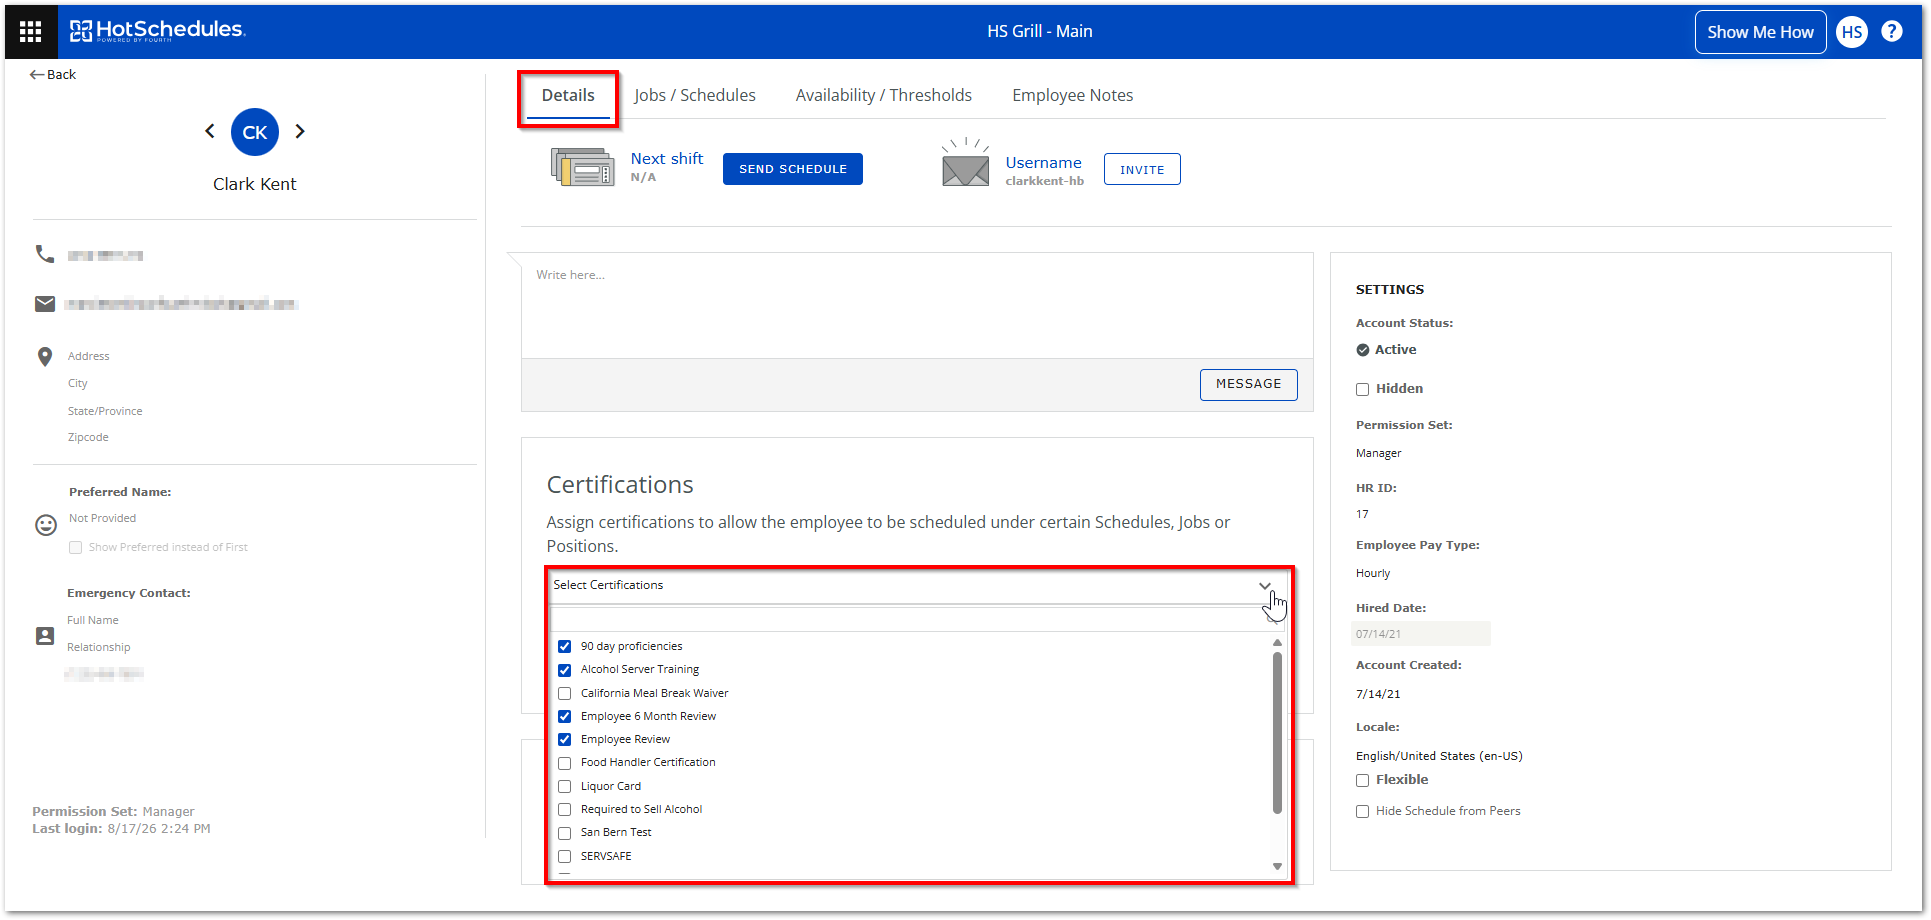This screenshot has height=920, width=1931.
Task: Click scroll up arrow in certifications list
Action: (x=1277, y=643)
